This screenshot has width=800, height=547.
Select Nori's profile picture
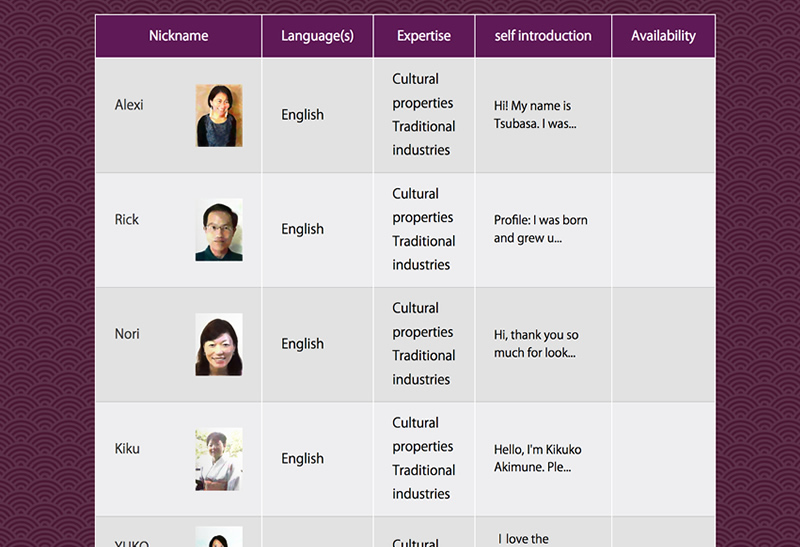219,345
